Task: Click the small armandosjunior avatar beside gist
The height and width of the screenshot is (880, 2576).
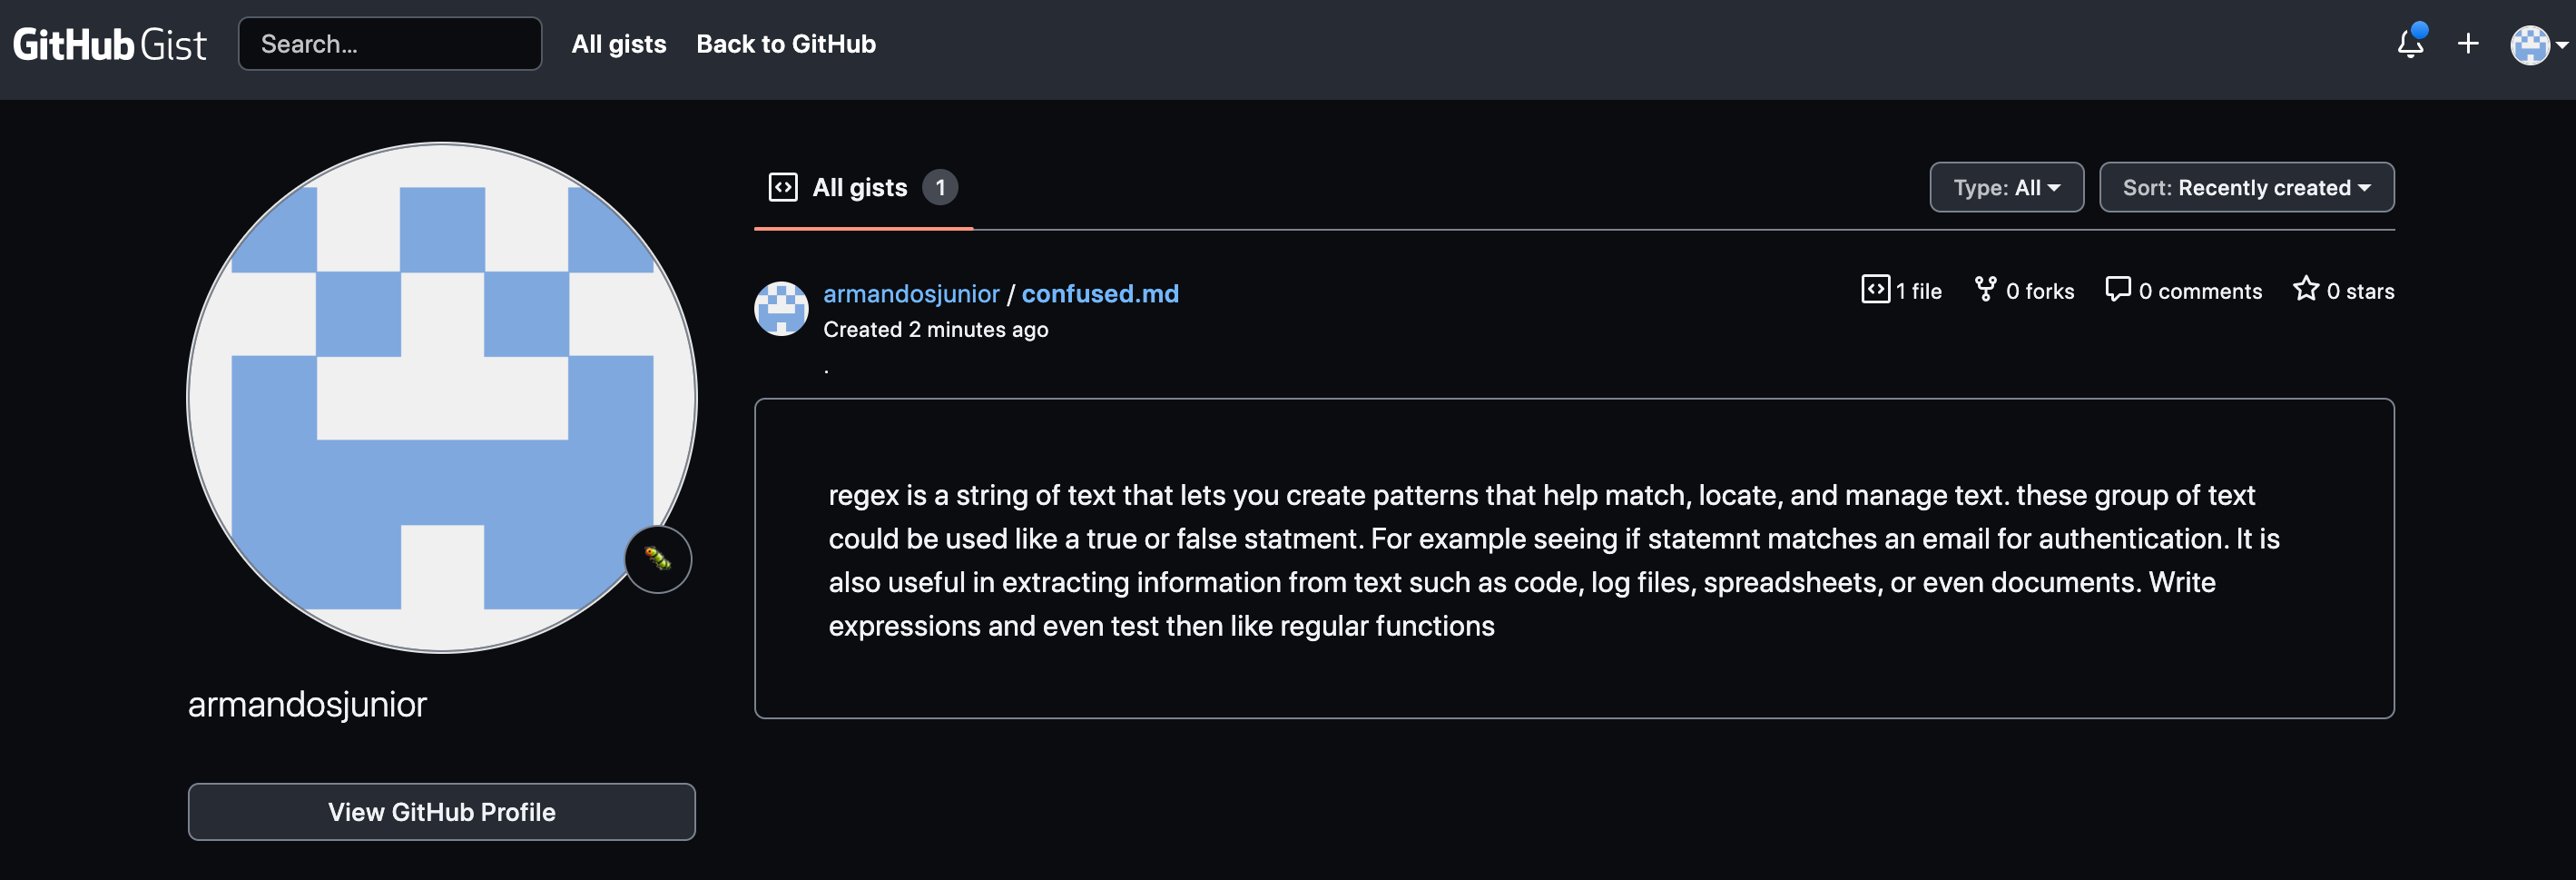Action: pos(781,308)
